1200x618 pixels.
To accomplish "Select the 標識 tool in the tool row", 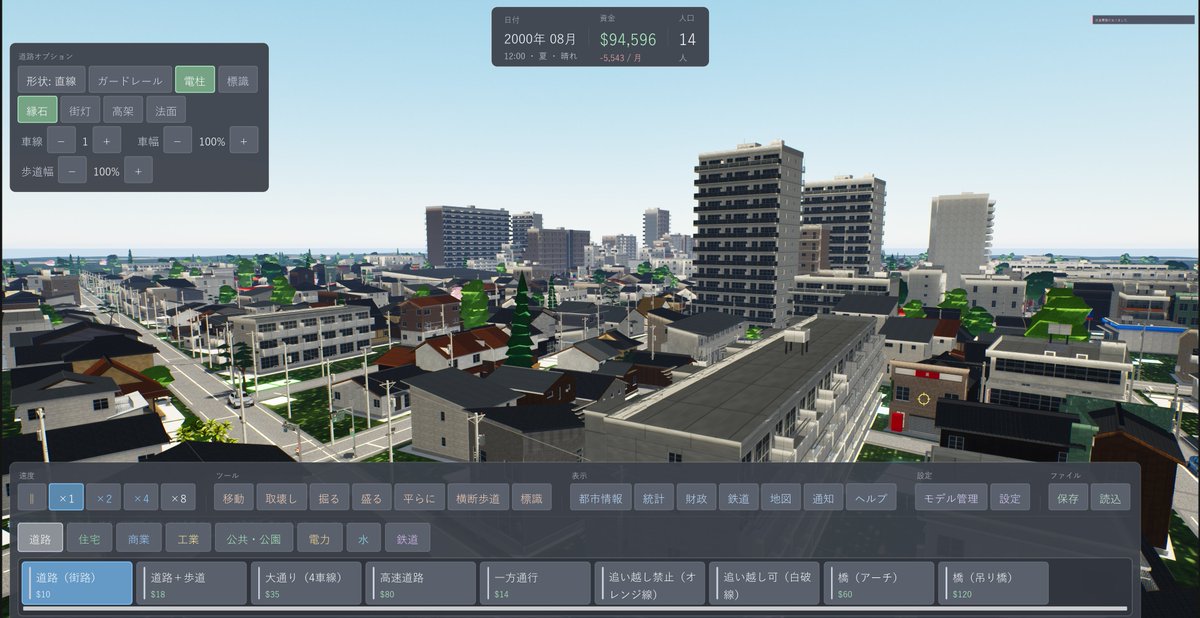I will click(x=532, y=497).
